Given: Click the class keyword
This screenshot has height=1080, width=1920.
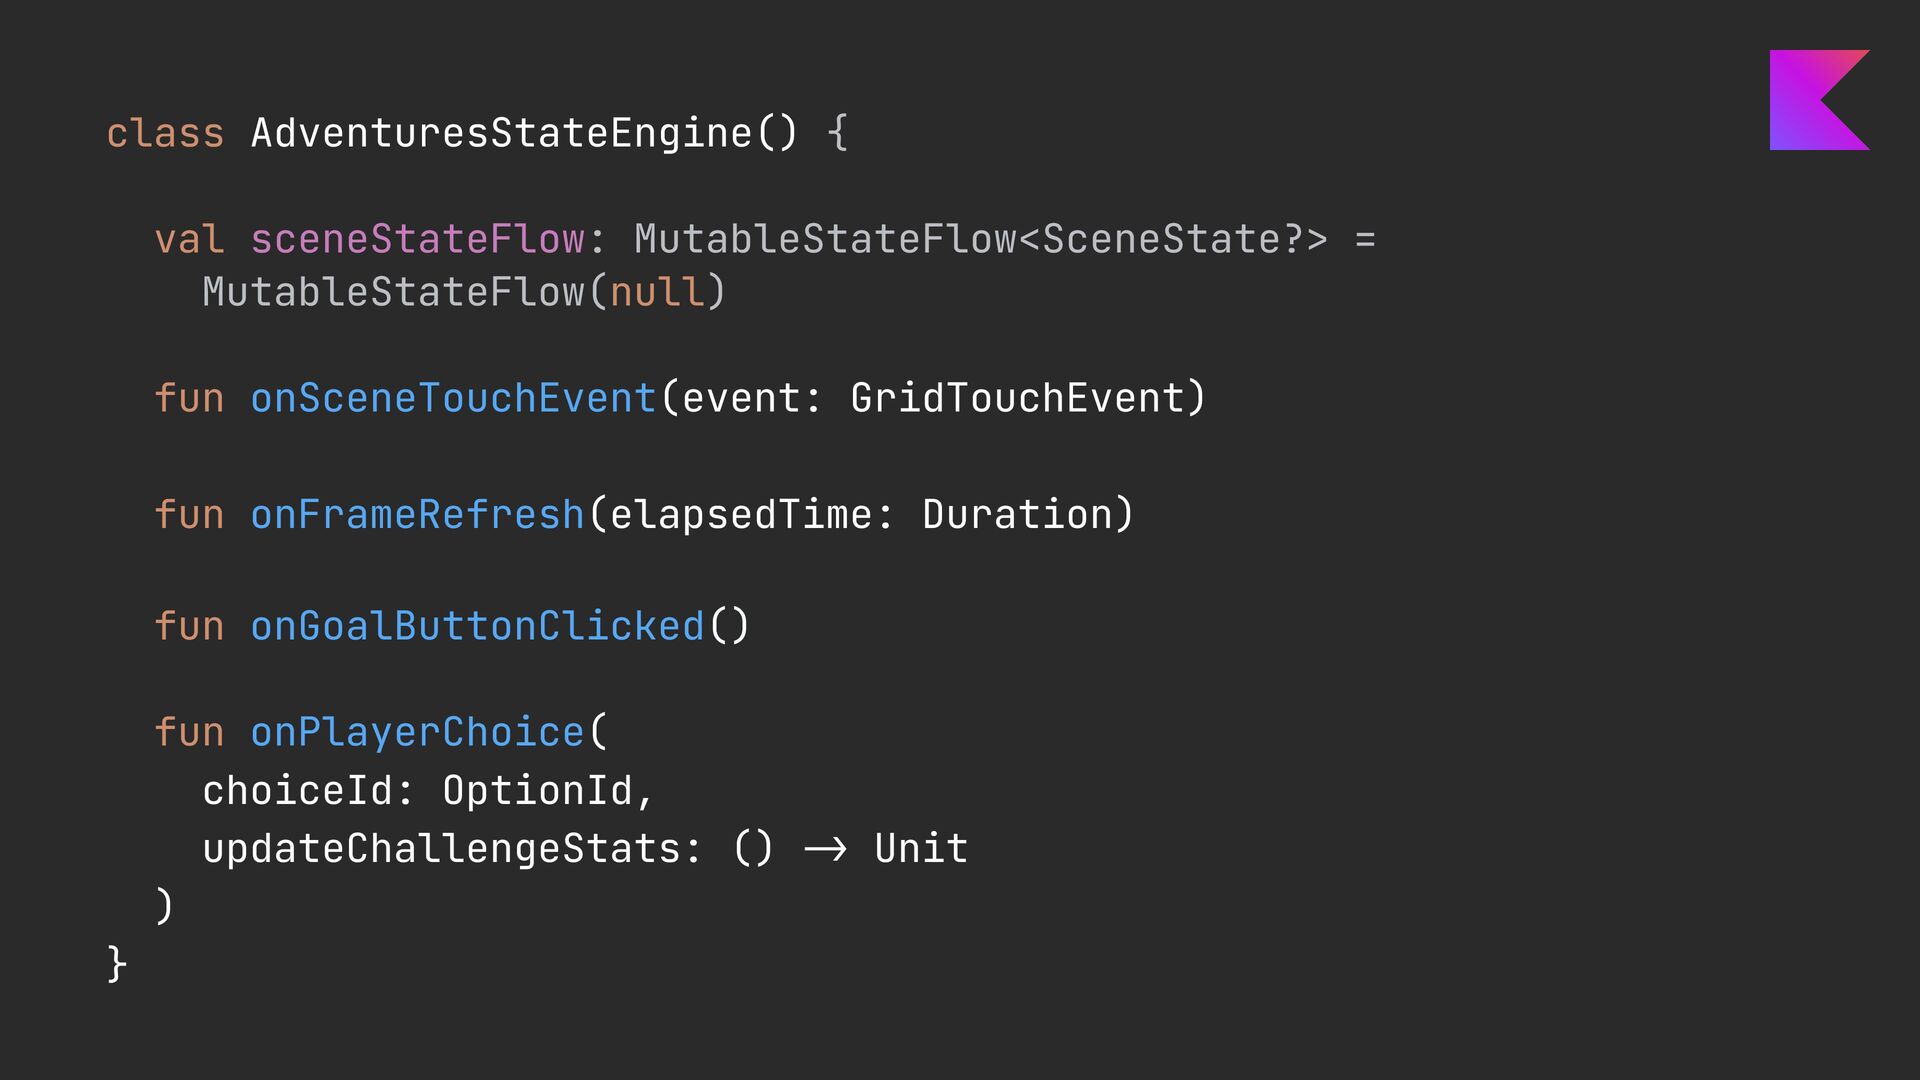Looking at the screenshot, I should click(165, 133).
